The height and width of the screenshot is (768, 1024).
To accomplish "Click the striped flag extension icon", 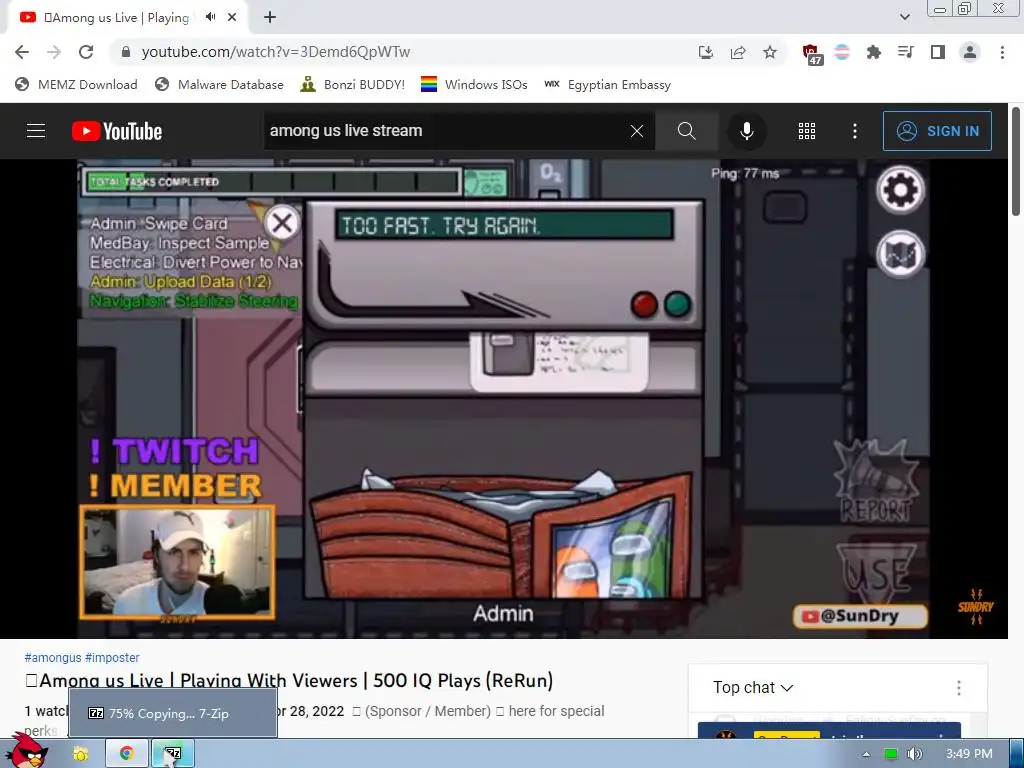I will tap(842, 52).
